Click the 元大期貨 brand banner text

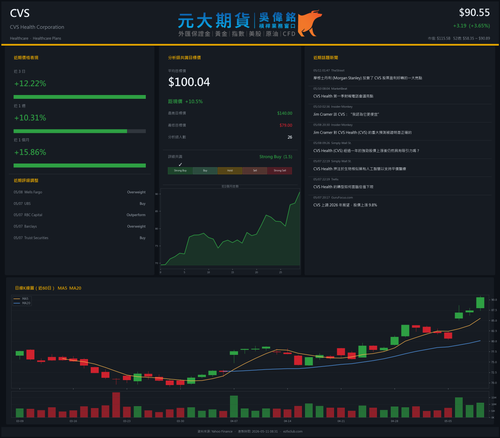click(214, 21)
